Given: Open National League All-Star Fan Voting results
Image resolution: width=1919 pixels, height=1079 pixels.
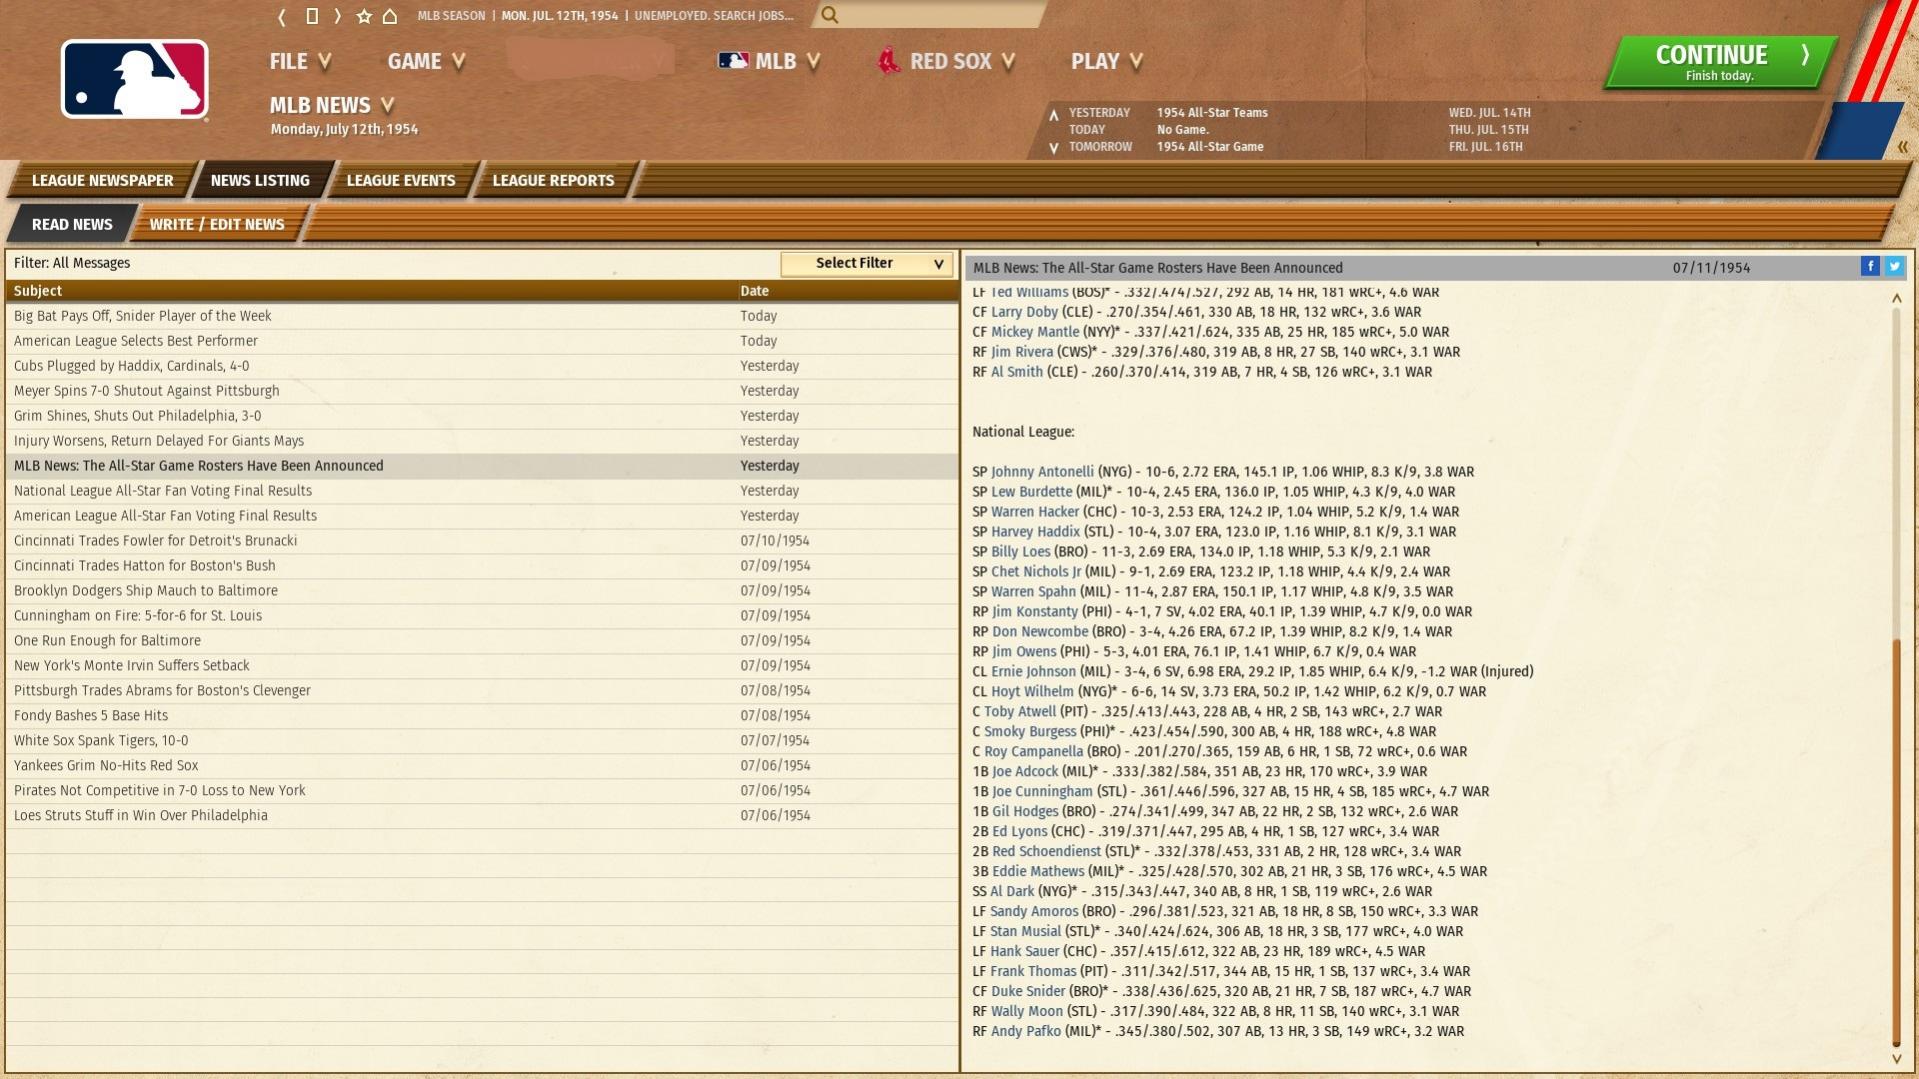Looking at the screenshot, I should tap(482, 491).
